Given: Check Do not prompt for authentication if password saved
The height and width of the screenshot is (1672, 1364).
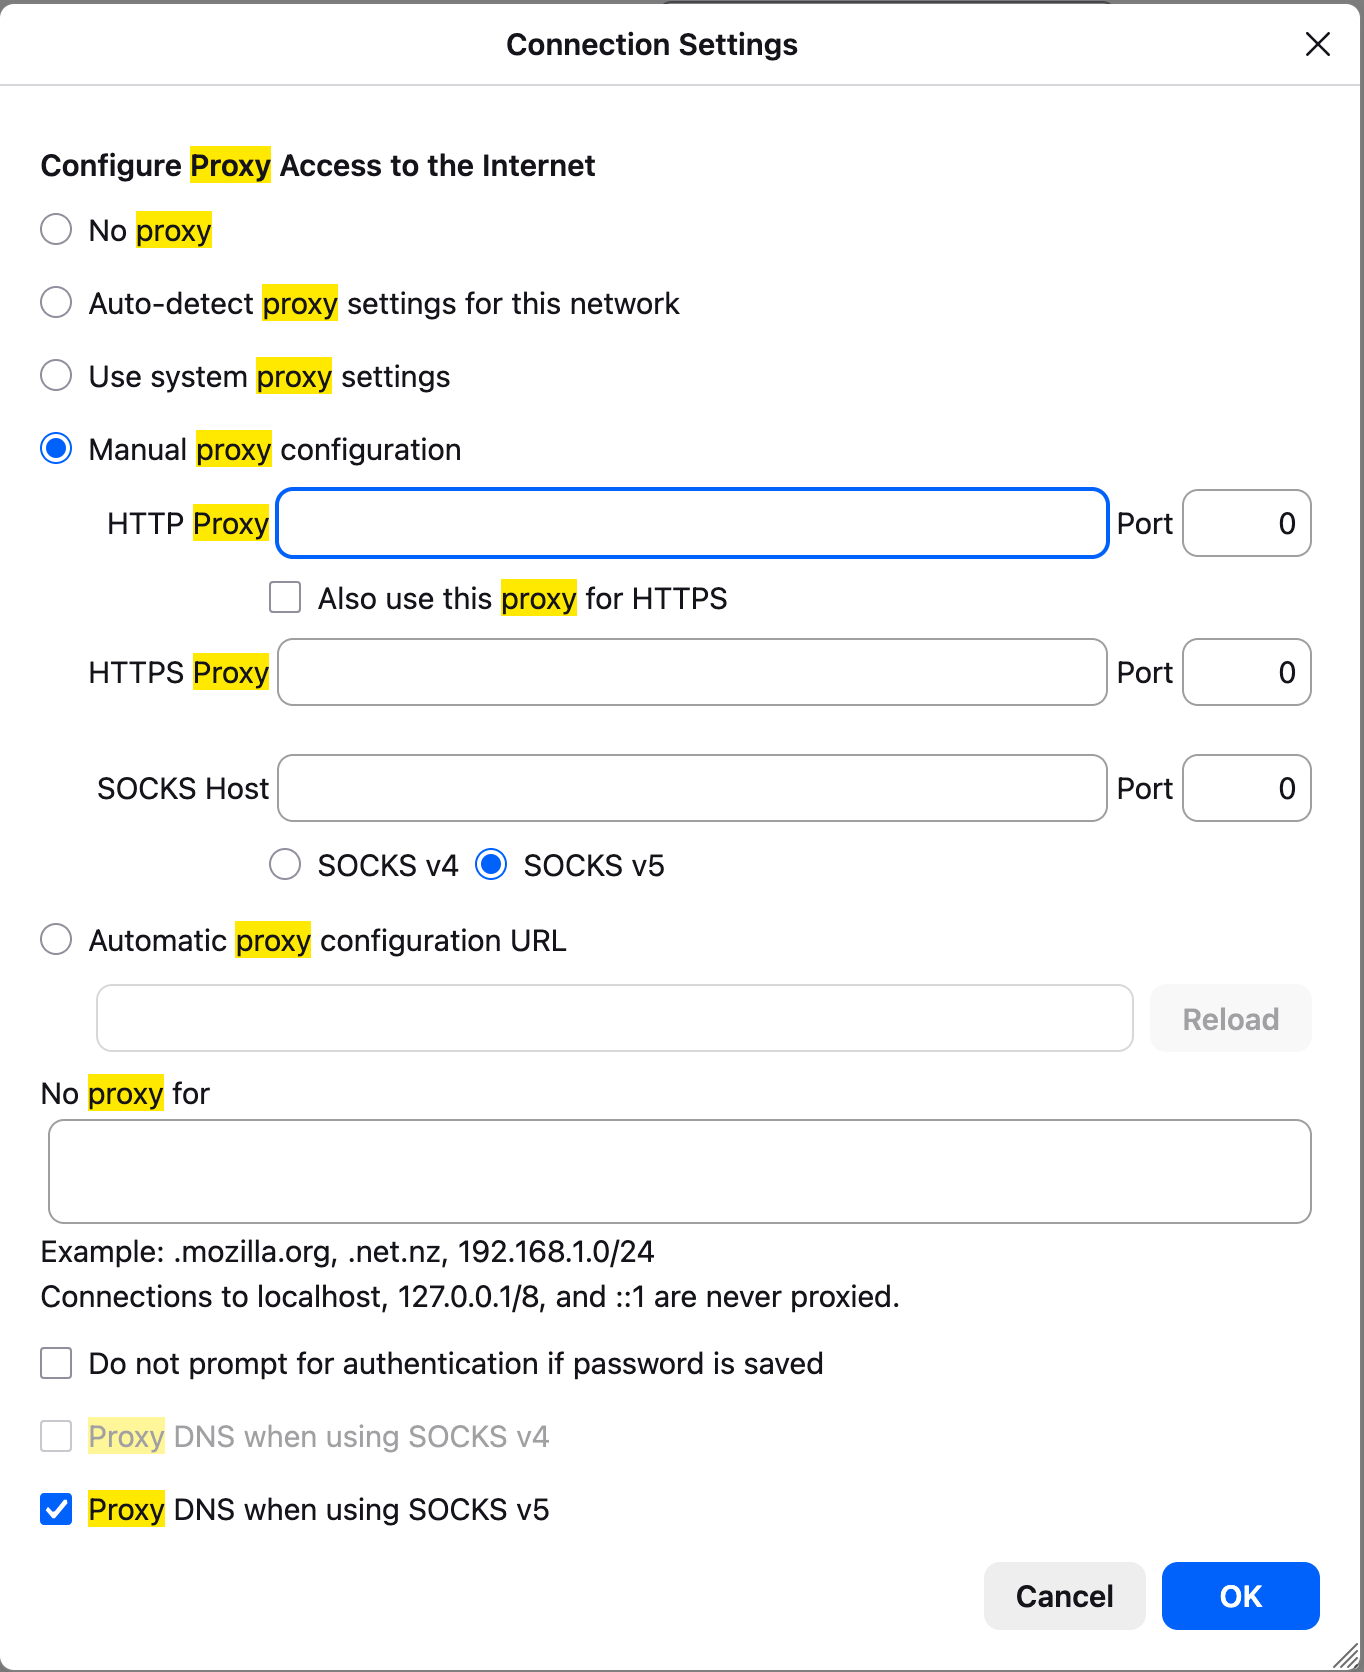Looking at the screenshot, I should click(x=56, y=1362).
